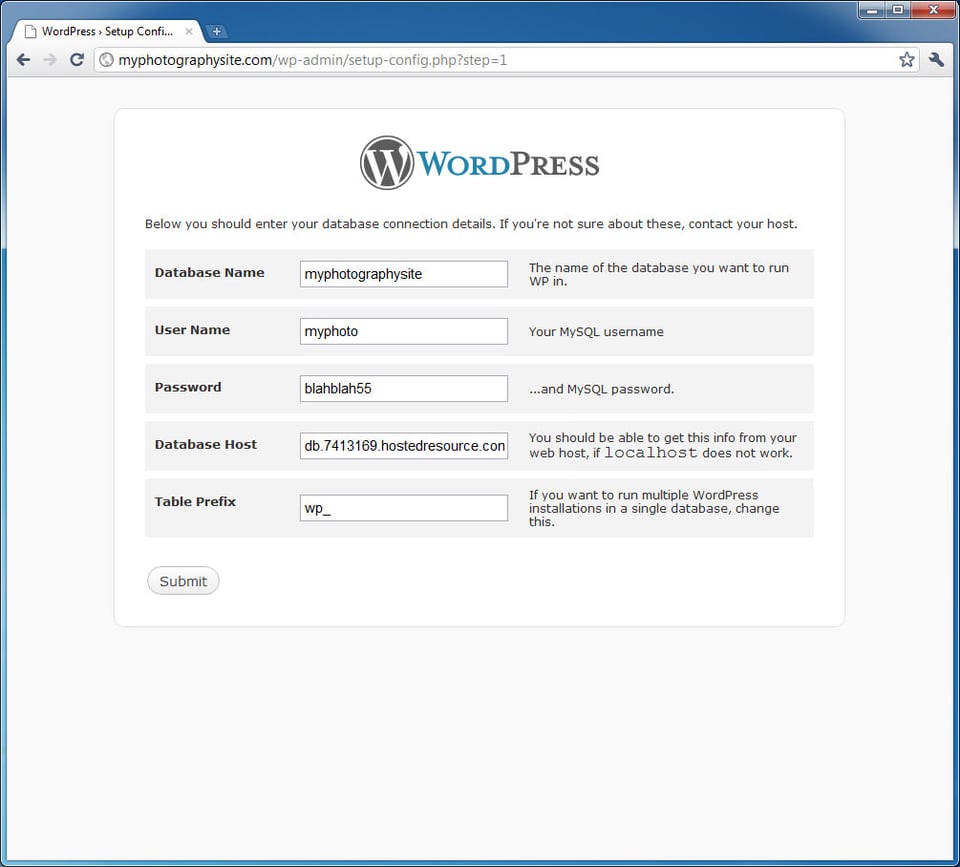960x867 pixels.
Task: Click the '...and MySQL password.' hint text
Action: click(x=601, y=389)
